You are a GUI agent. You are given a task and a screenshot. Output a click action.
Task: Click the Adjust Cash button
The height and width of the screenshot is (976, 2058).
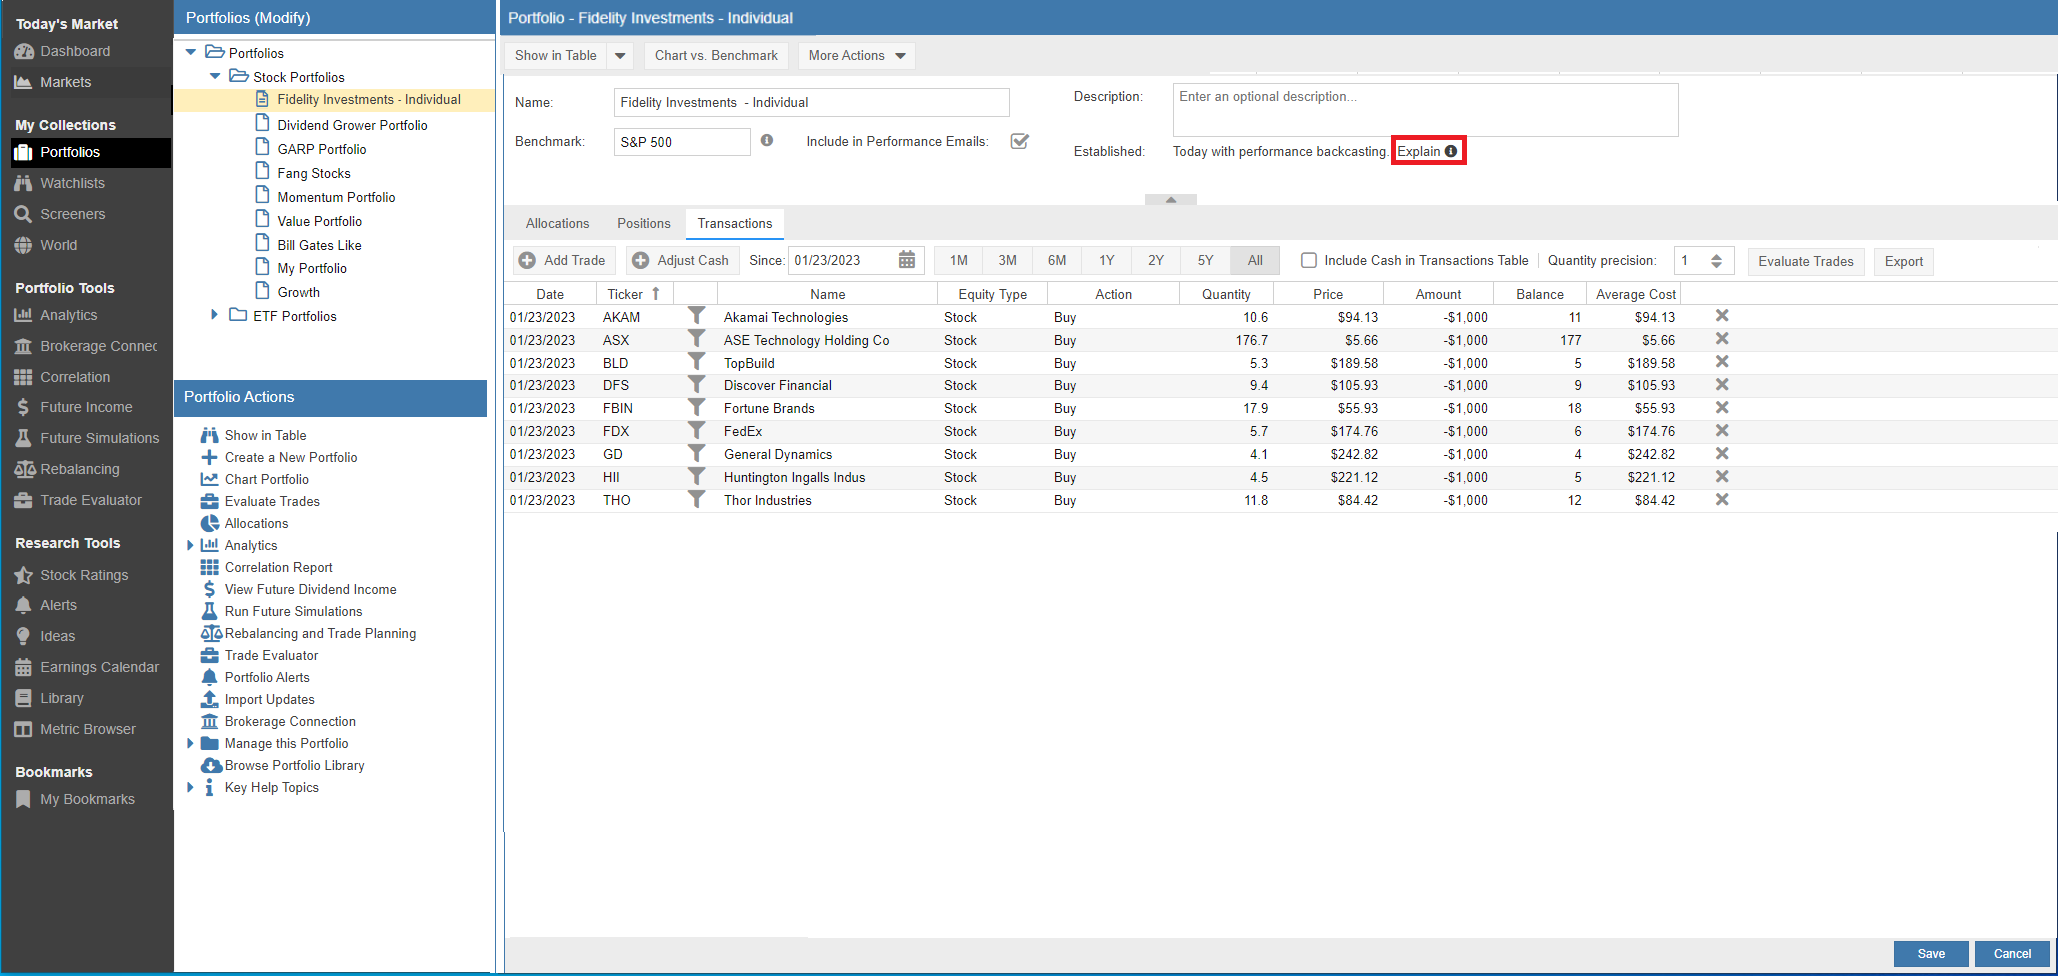click(682, 260)
